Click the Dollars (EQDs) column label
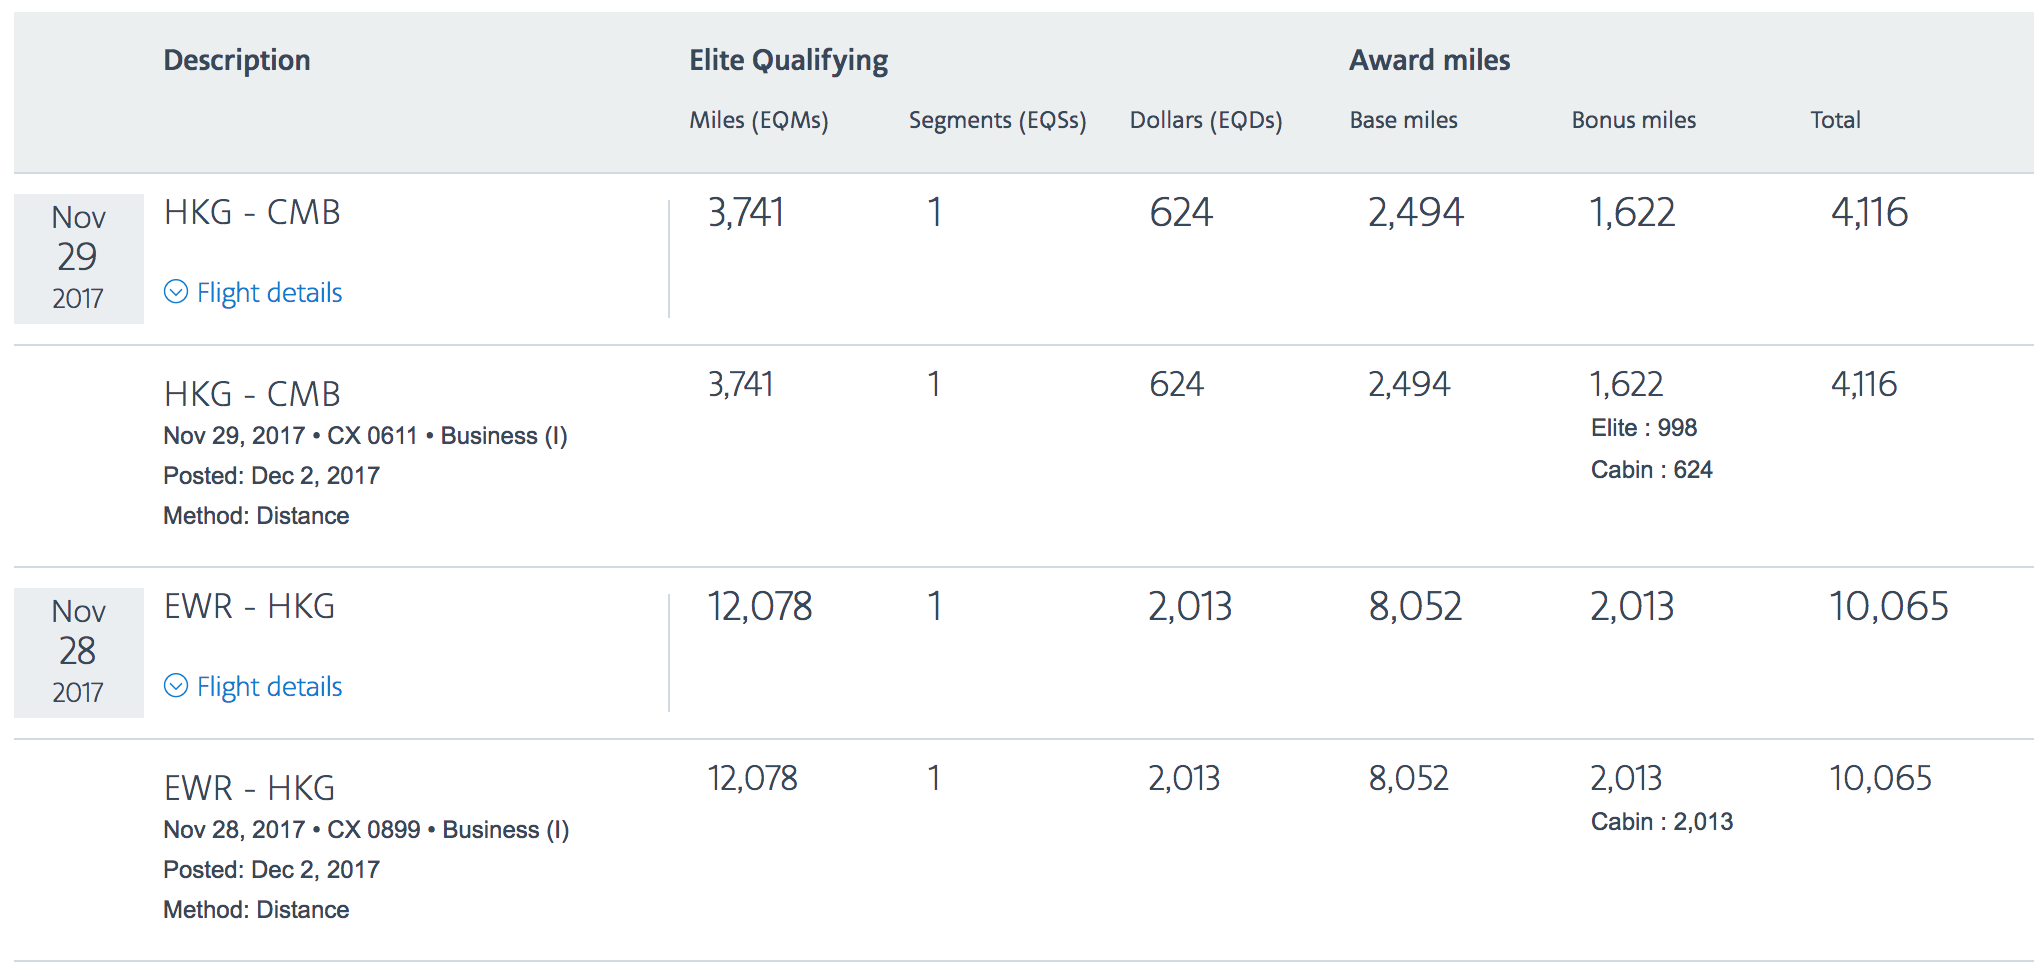Viewport: 2044px width, 967px height. (1205, 120)
